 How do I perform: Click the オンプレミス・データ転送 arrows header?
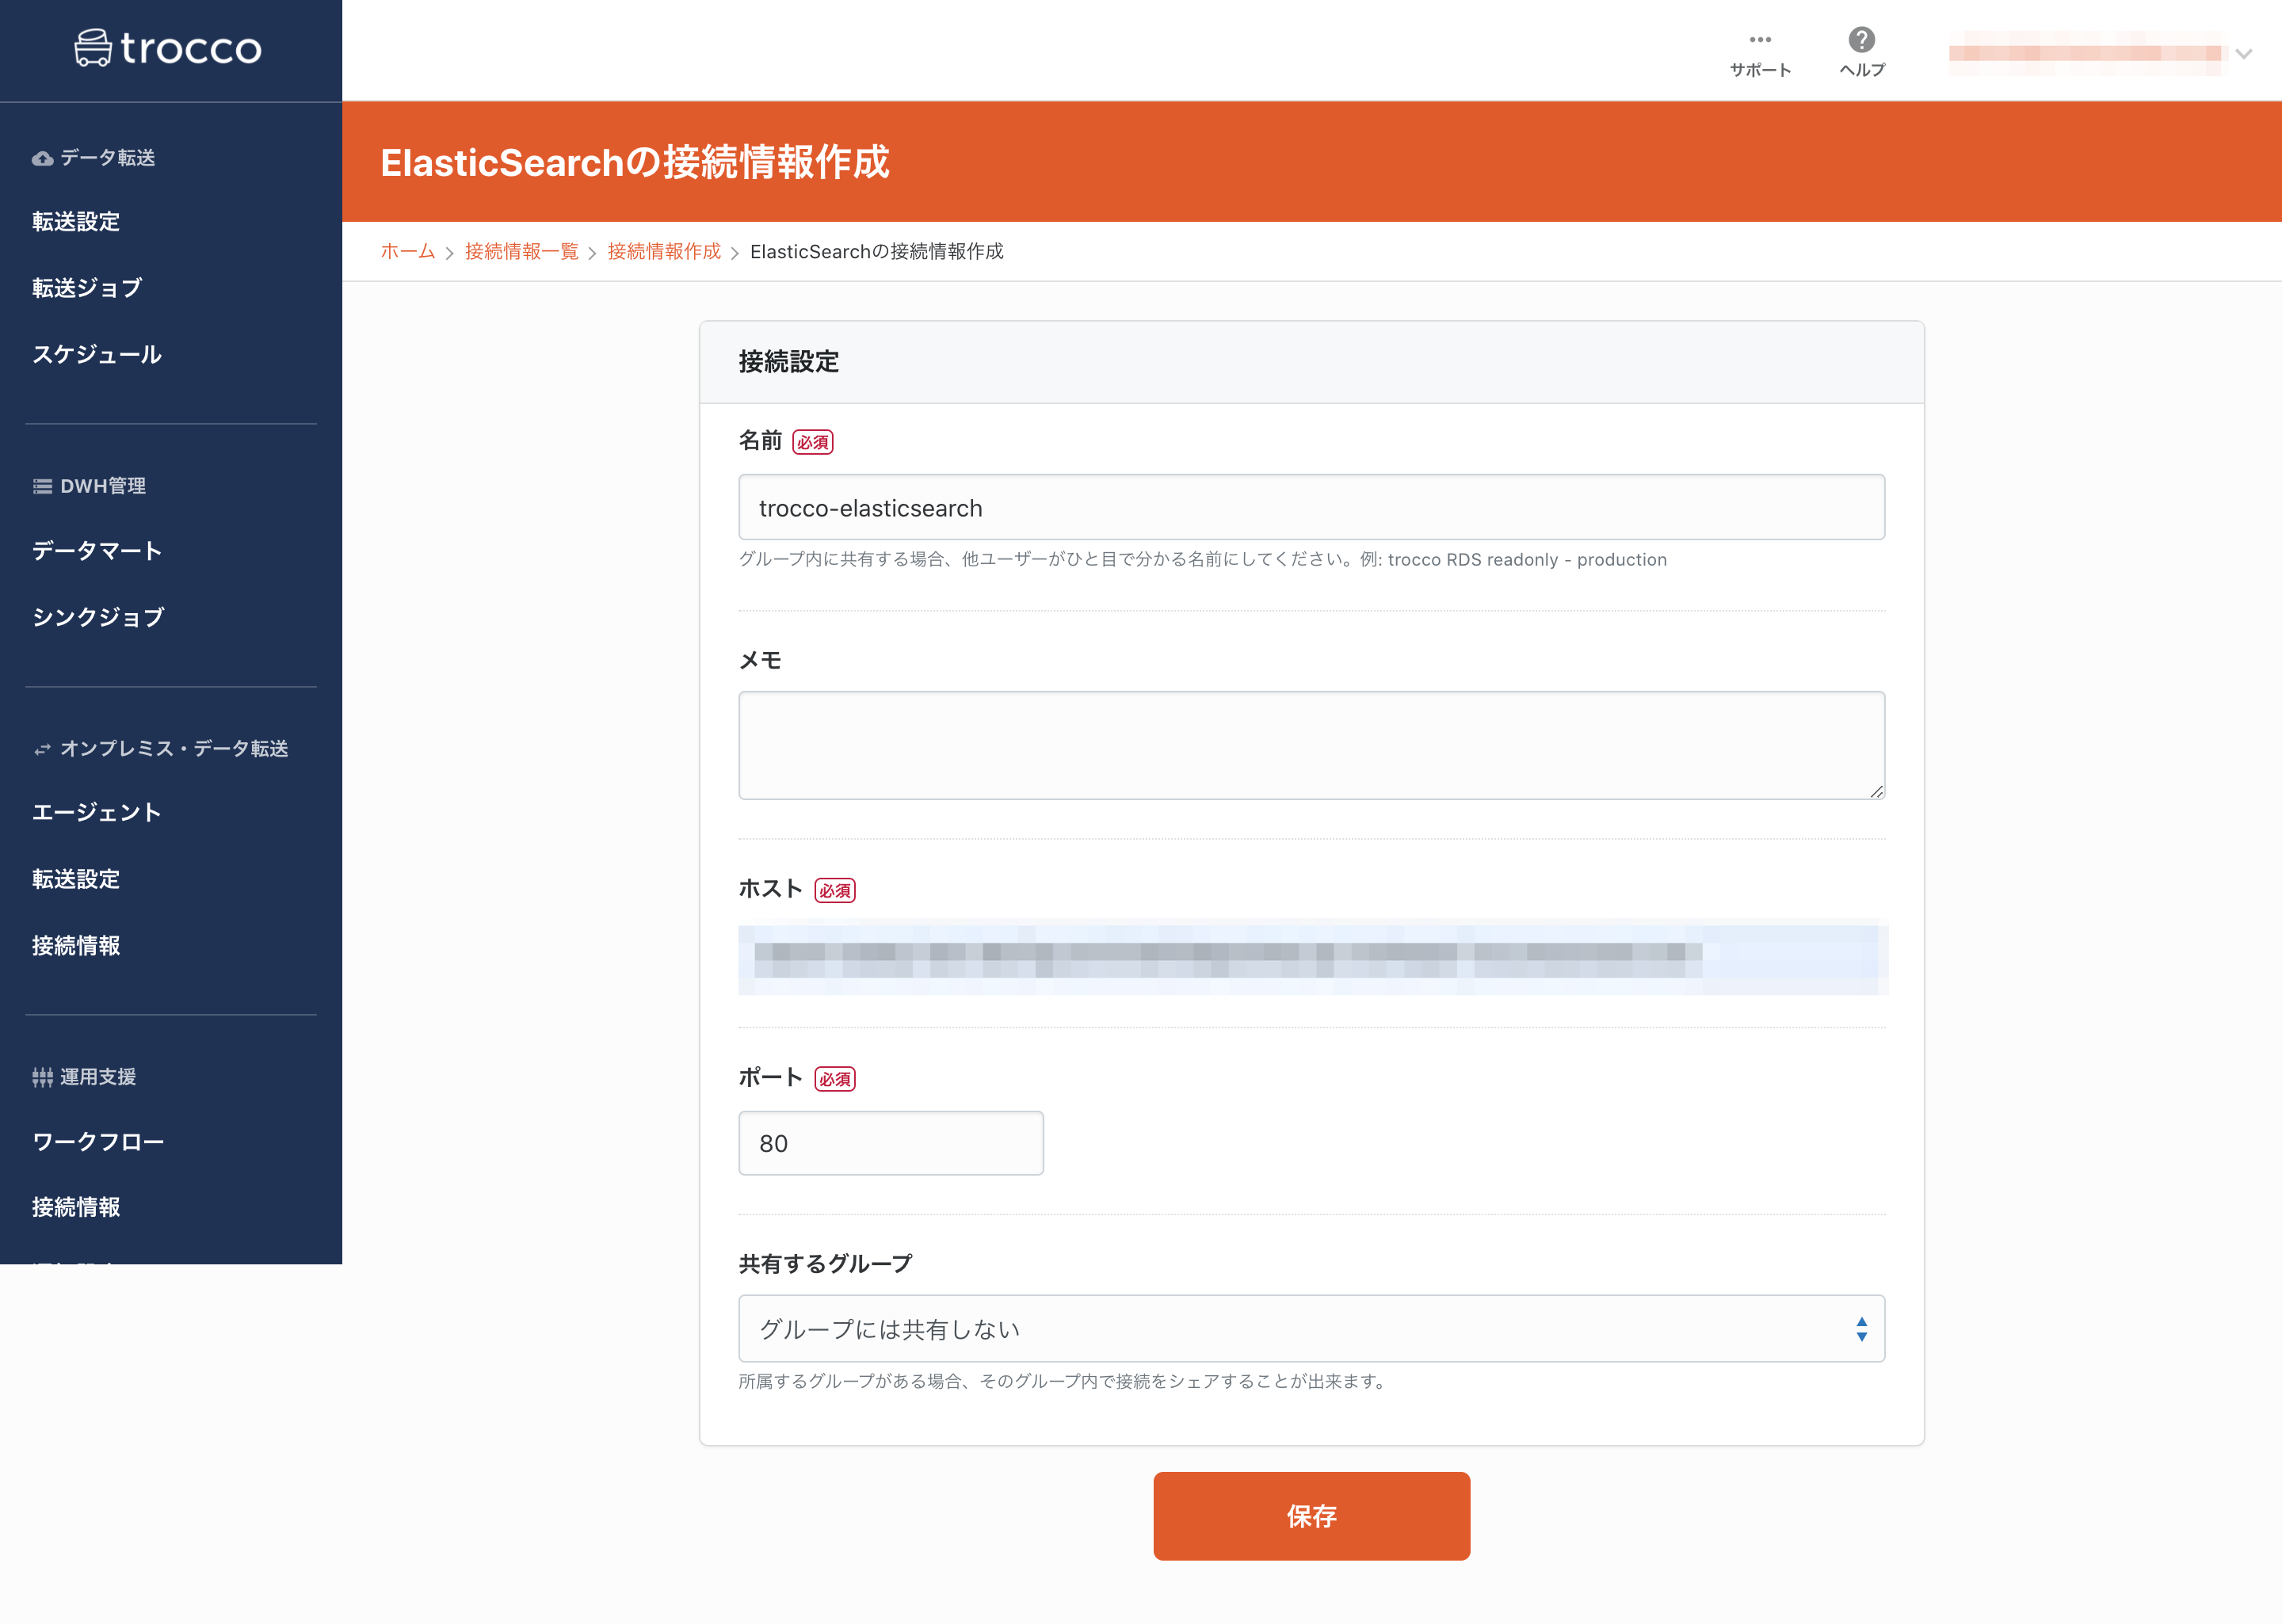pos(160,749)
